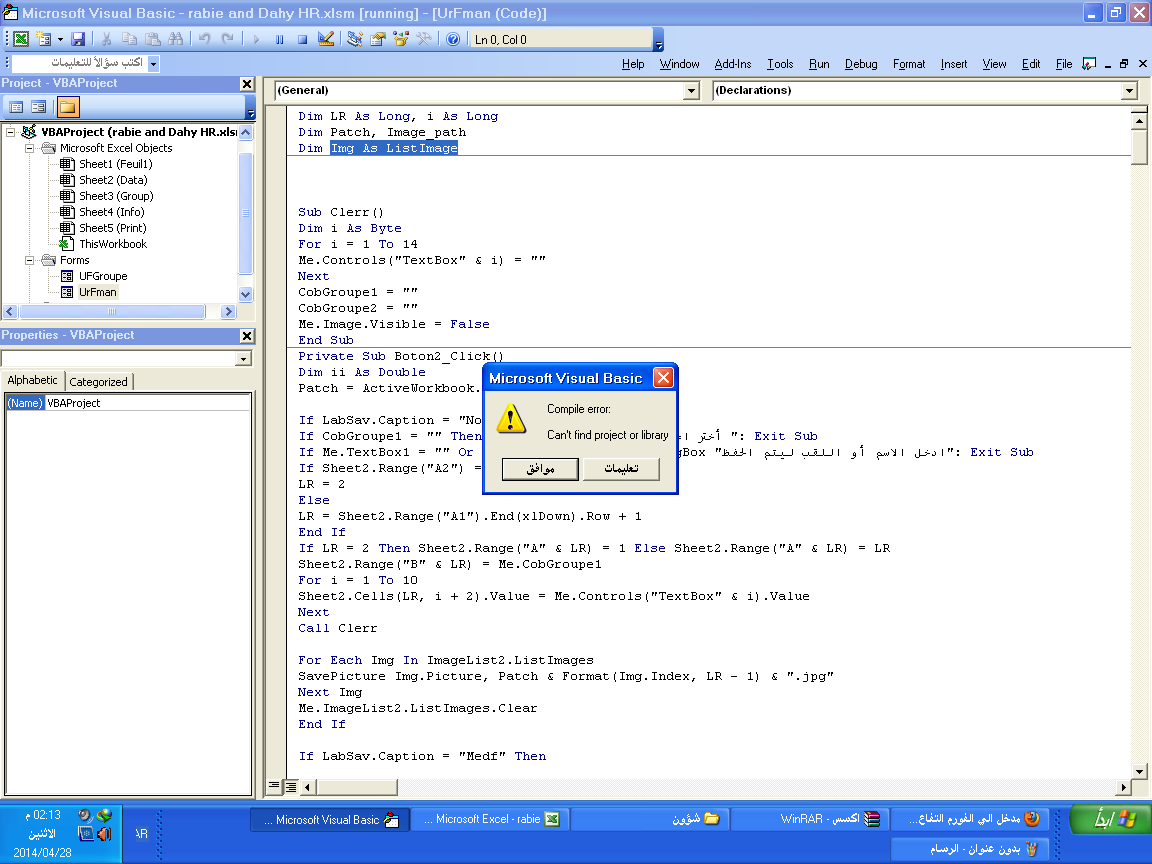Select Sheet1 (Feuil1) in project tree
Viewport: 1152px width, 864px height.
(115, 164)
